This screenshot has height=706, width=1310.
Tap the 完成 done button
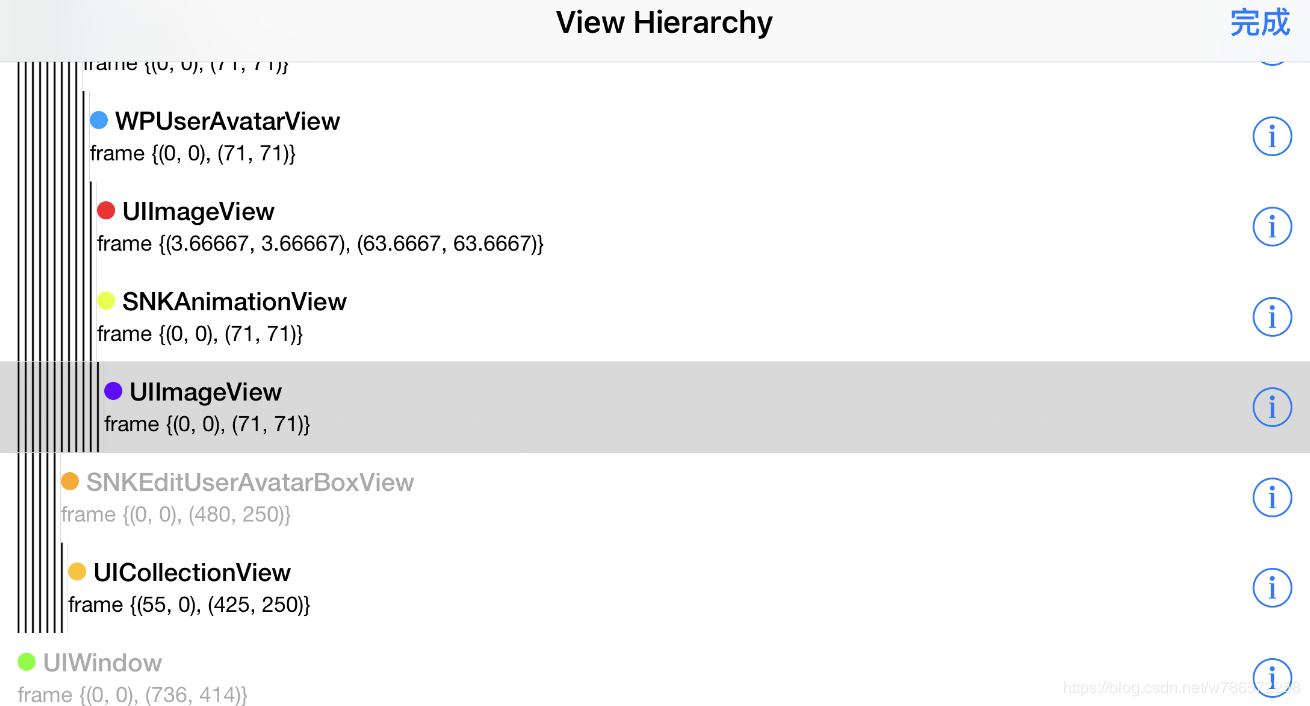click(x=1260, y=22)
